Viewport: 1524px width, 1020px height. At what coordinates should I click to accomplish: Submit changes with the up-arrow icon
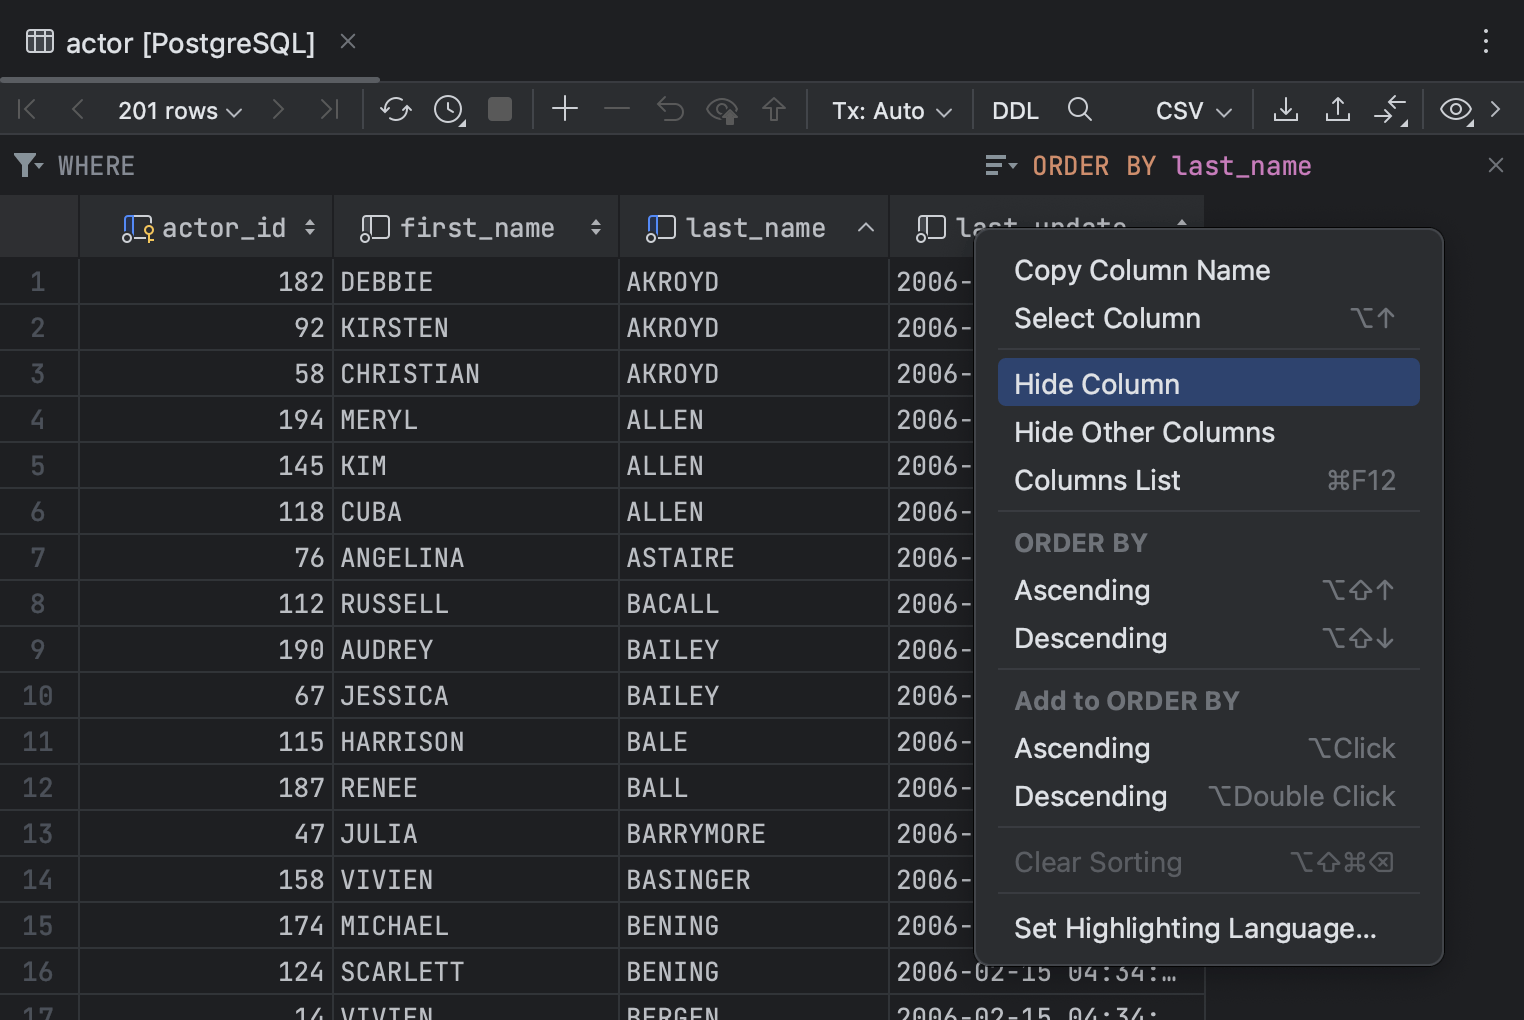(x=773, y=110)
